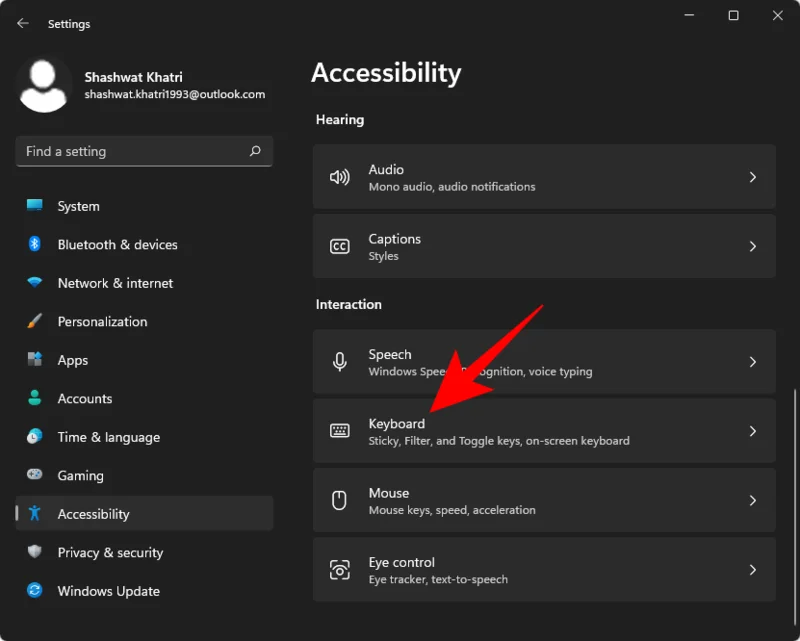Click the Audio speaker icon

click(340, 177)
